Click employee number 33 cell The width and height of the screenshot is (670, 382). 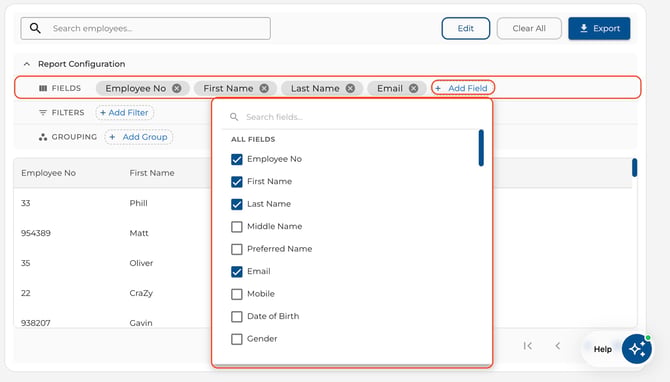pos(26,203)
